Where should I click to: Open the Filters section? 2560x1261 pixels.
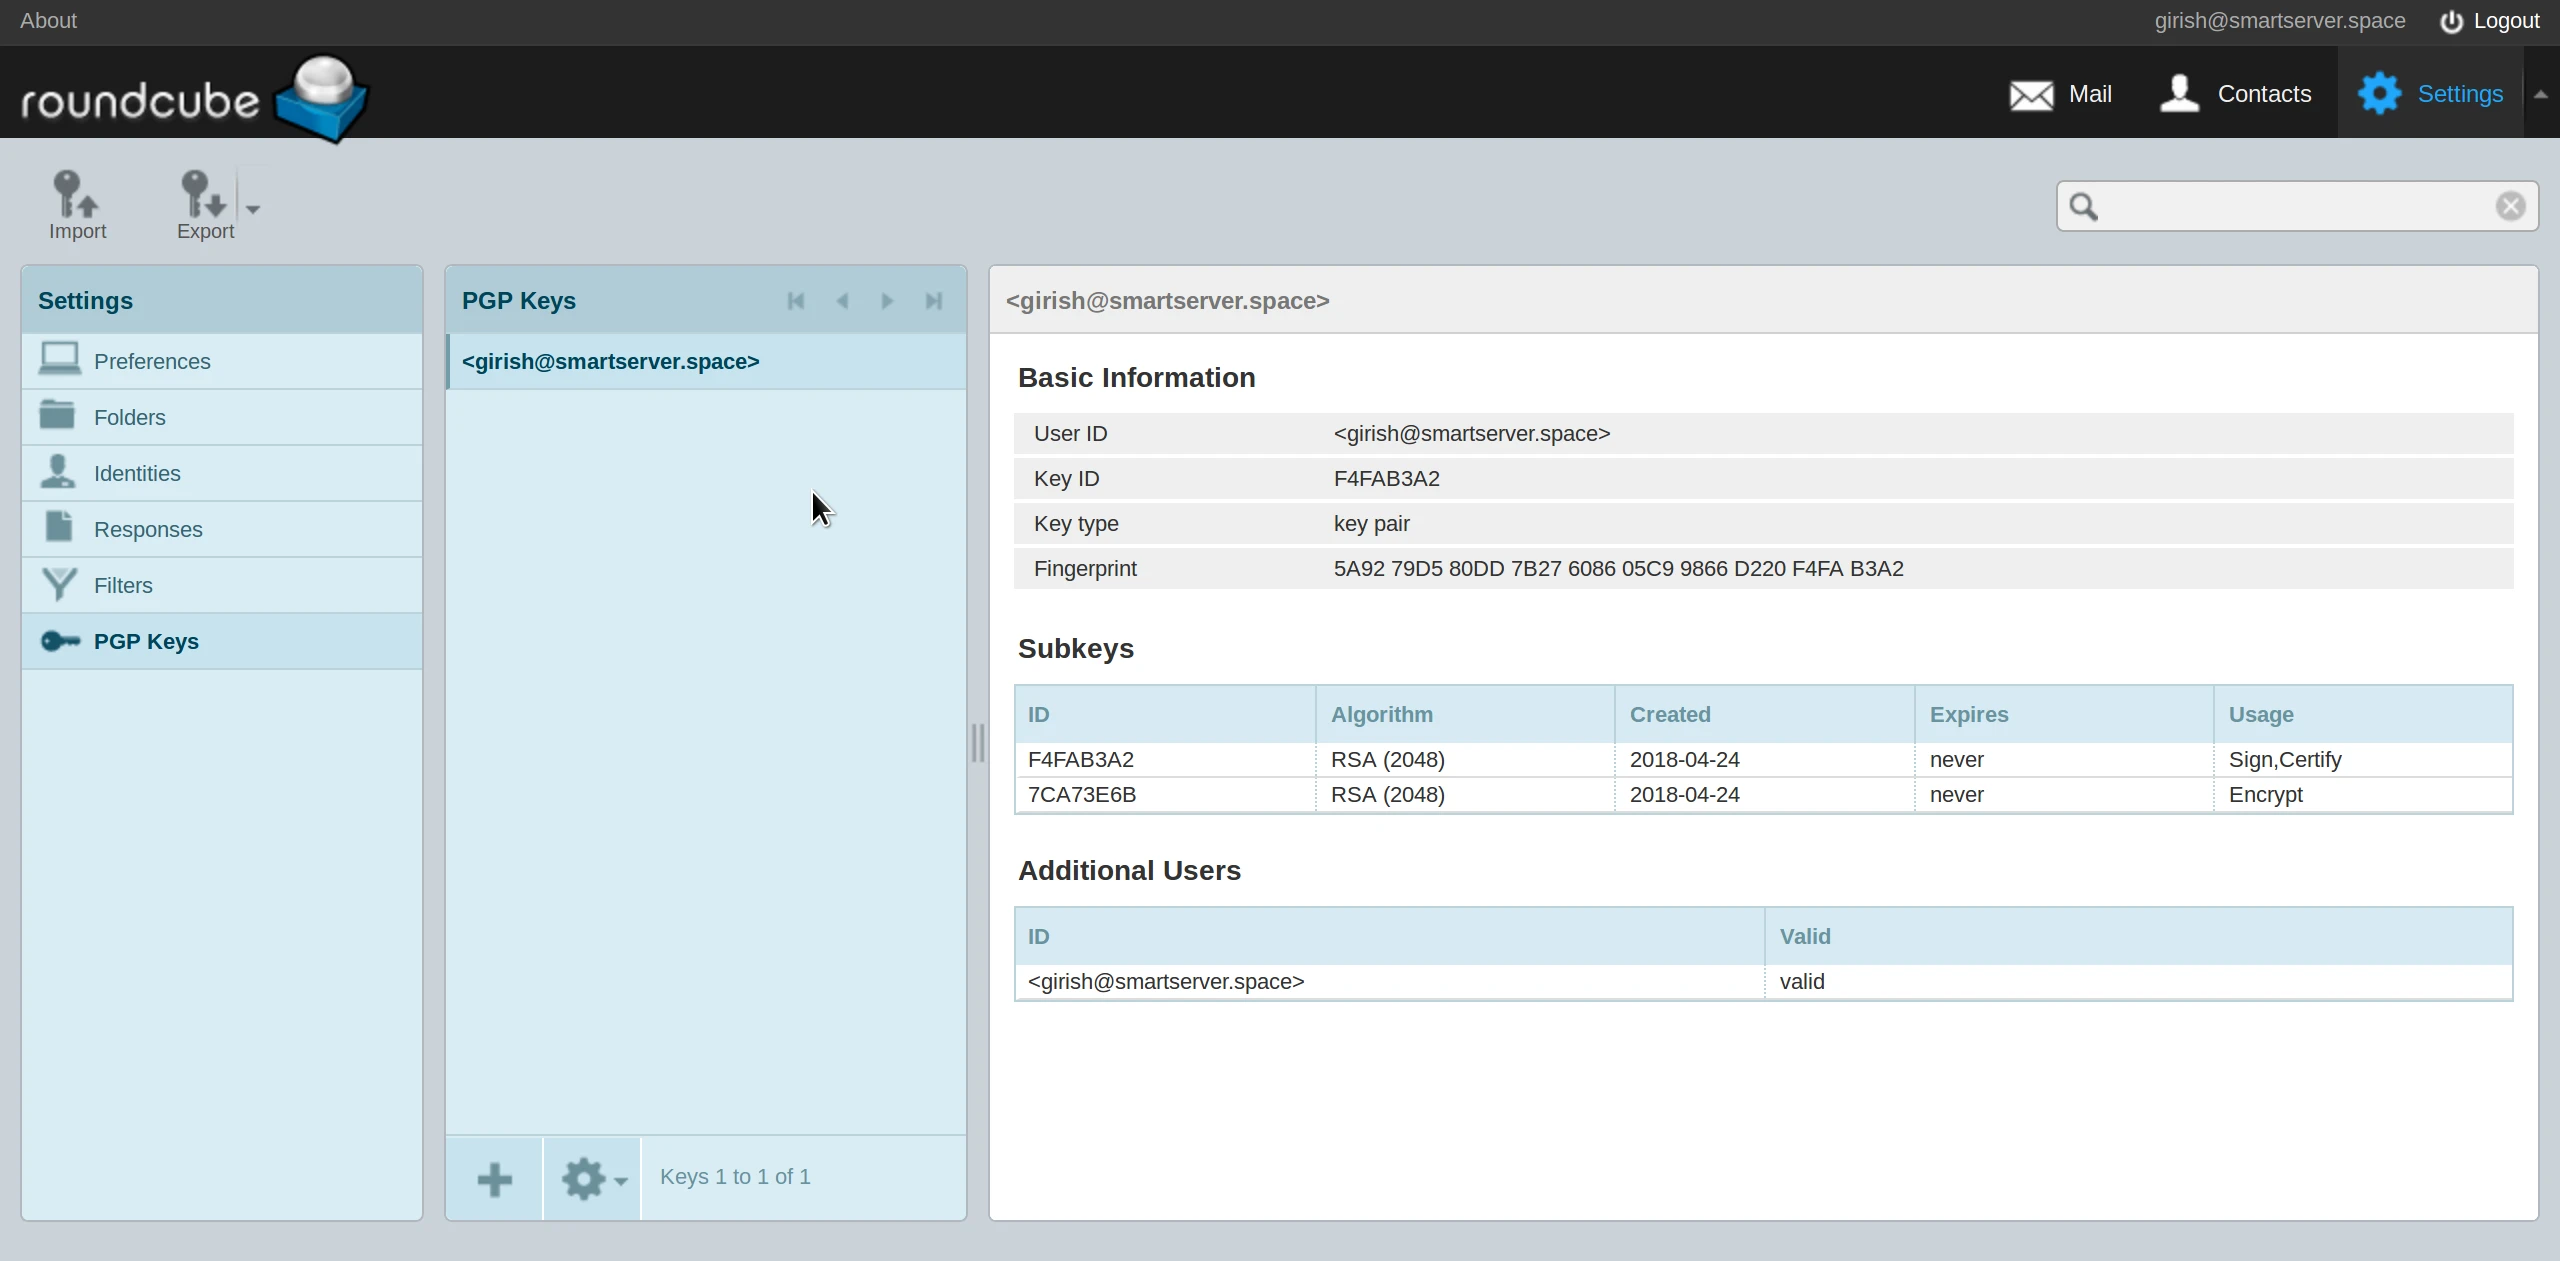click(x=123, y=585)
